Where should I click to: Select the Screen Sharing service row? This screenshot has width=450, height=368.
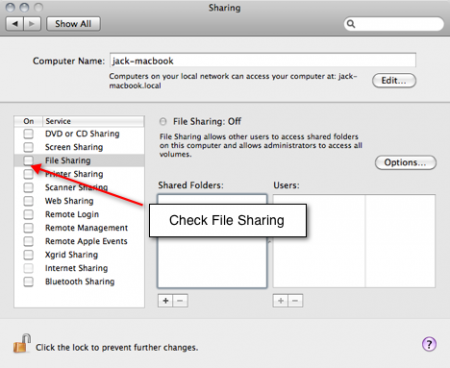click(79, 147)
